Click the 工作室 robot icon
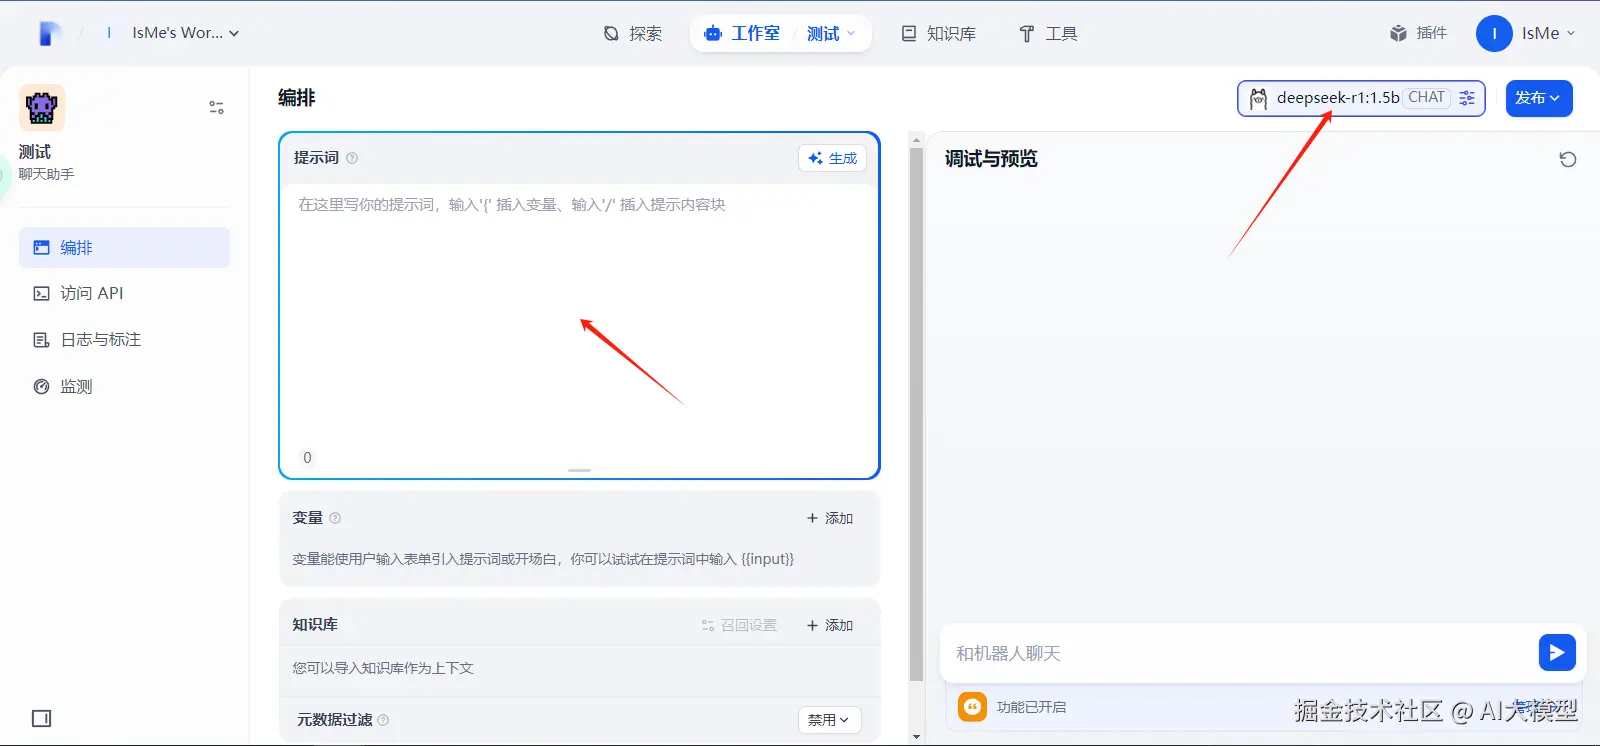The height and width of the screenshot is (746, 1600). tap(713, 34)
